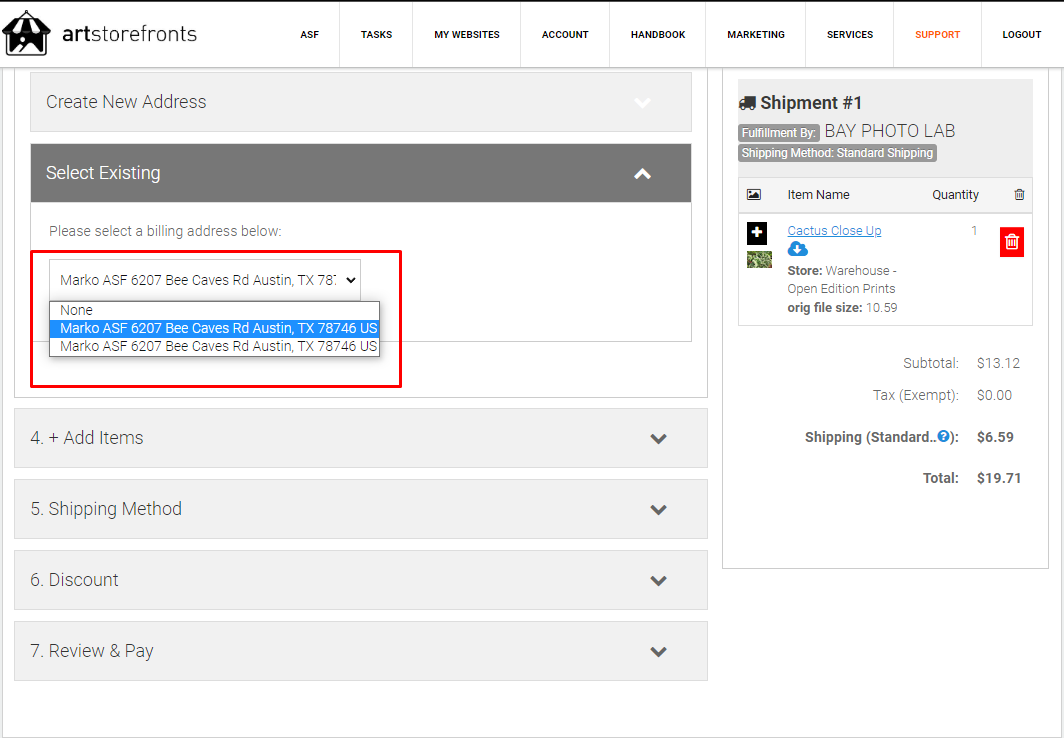Screen dimensions: 1064x738
Task: Click the Shipping Method: Standard Shipping badge
Action: 837,153
